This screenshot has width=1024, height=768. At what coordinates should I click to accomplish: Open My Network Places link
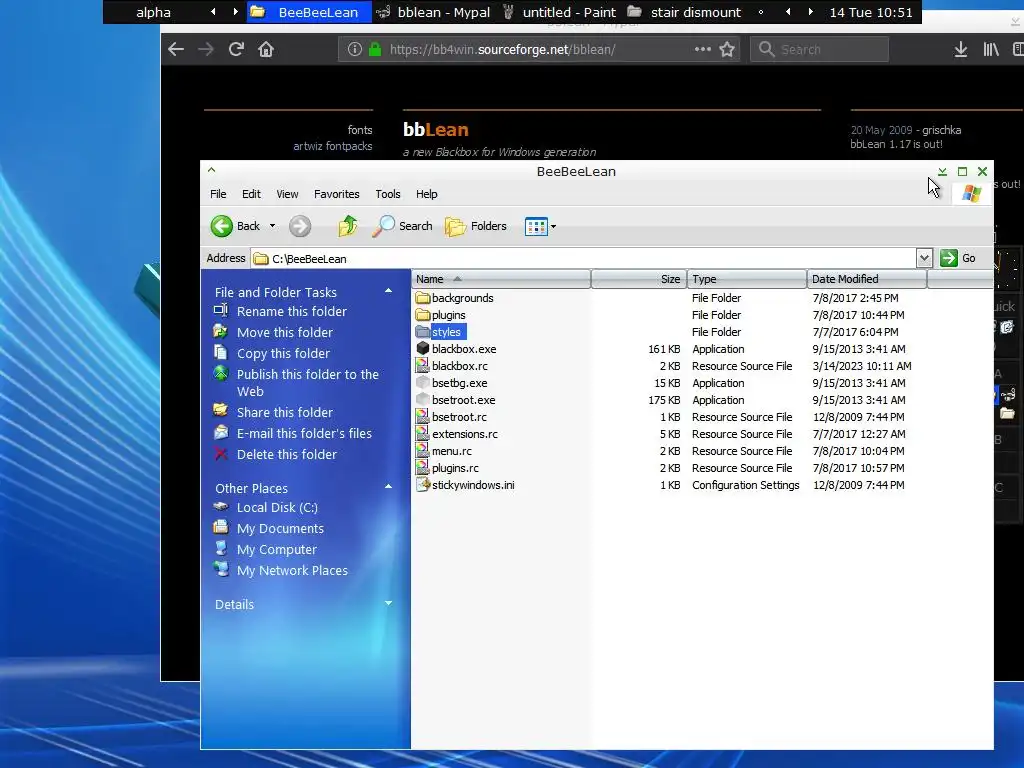(292, 570)
